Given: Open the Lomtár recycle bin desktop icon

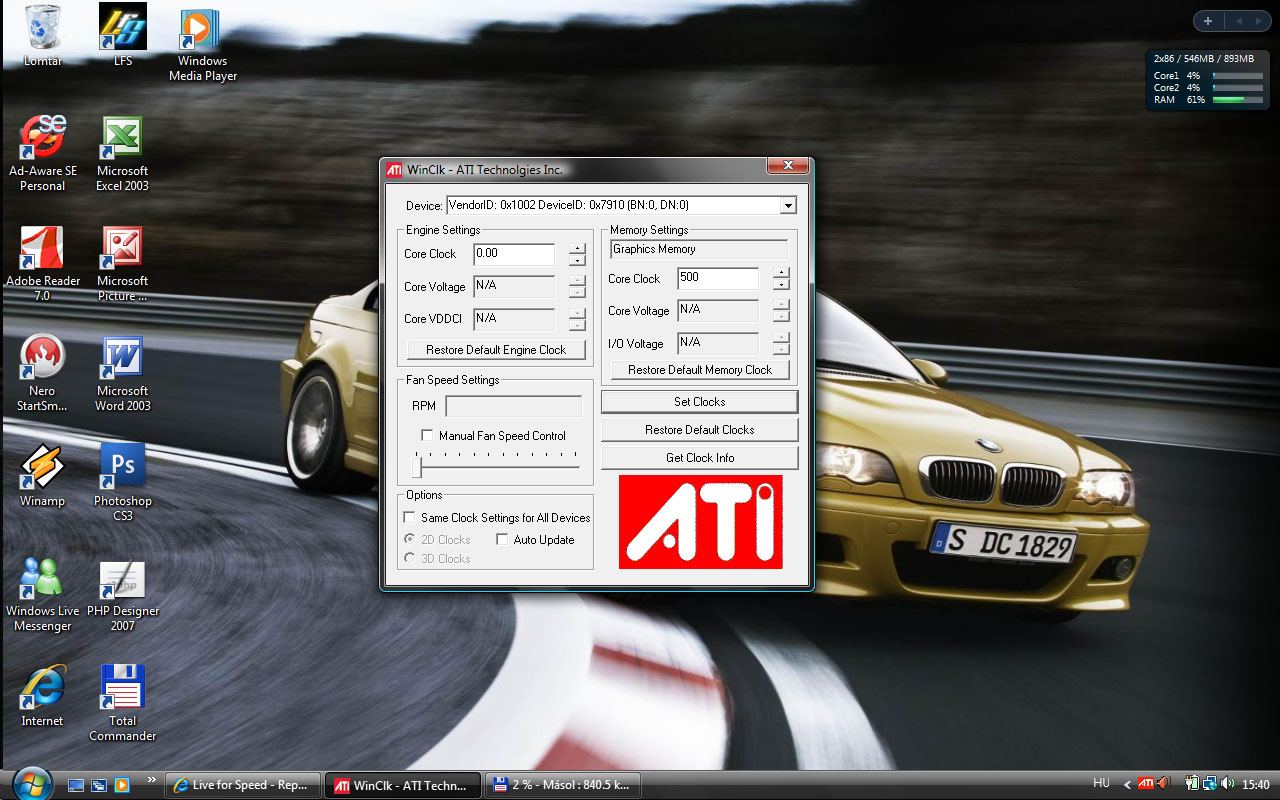Looking at the screenshot, I should pyautogui.click(x=43, y=35).
